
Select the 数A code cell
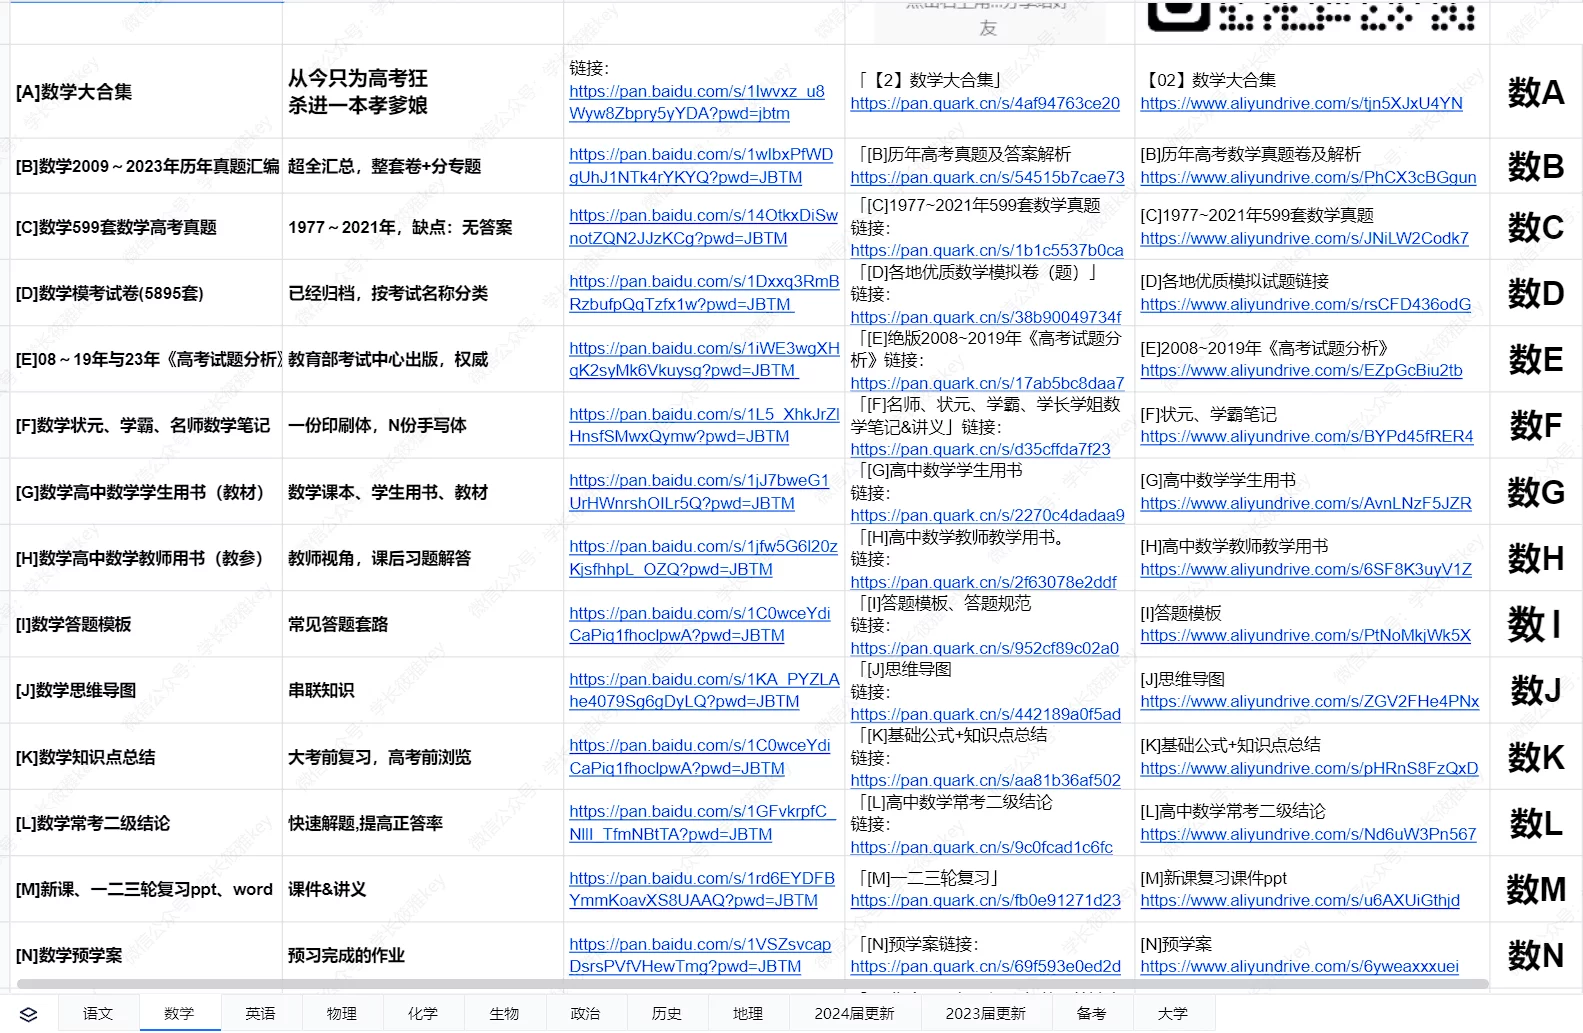click(x=1535, y=93)
